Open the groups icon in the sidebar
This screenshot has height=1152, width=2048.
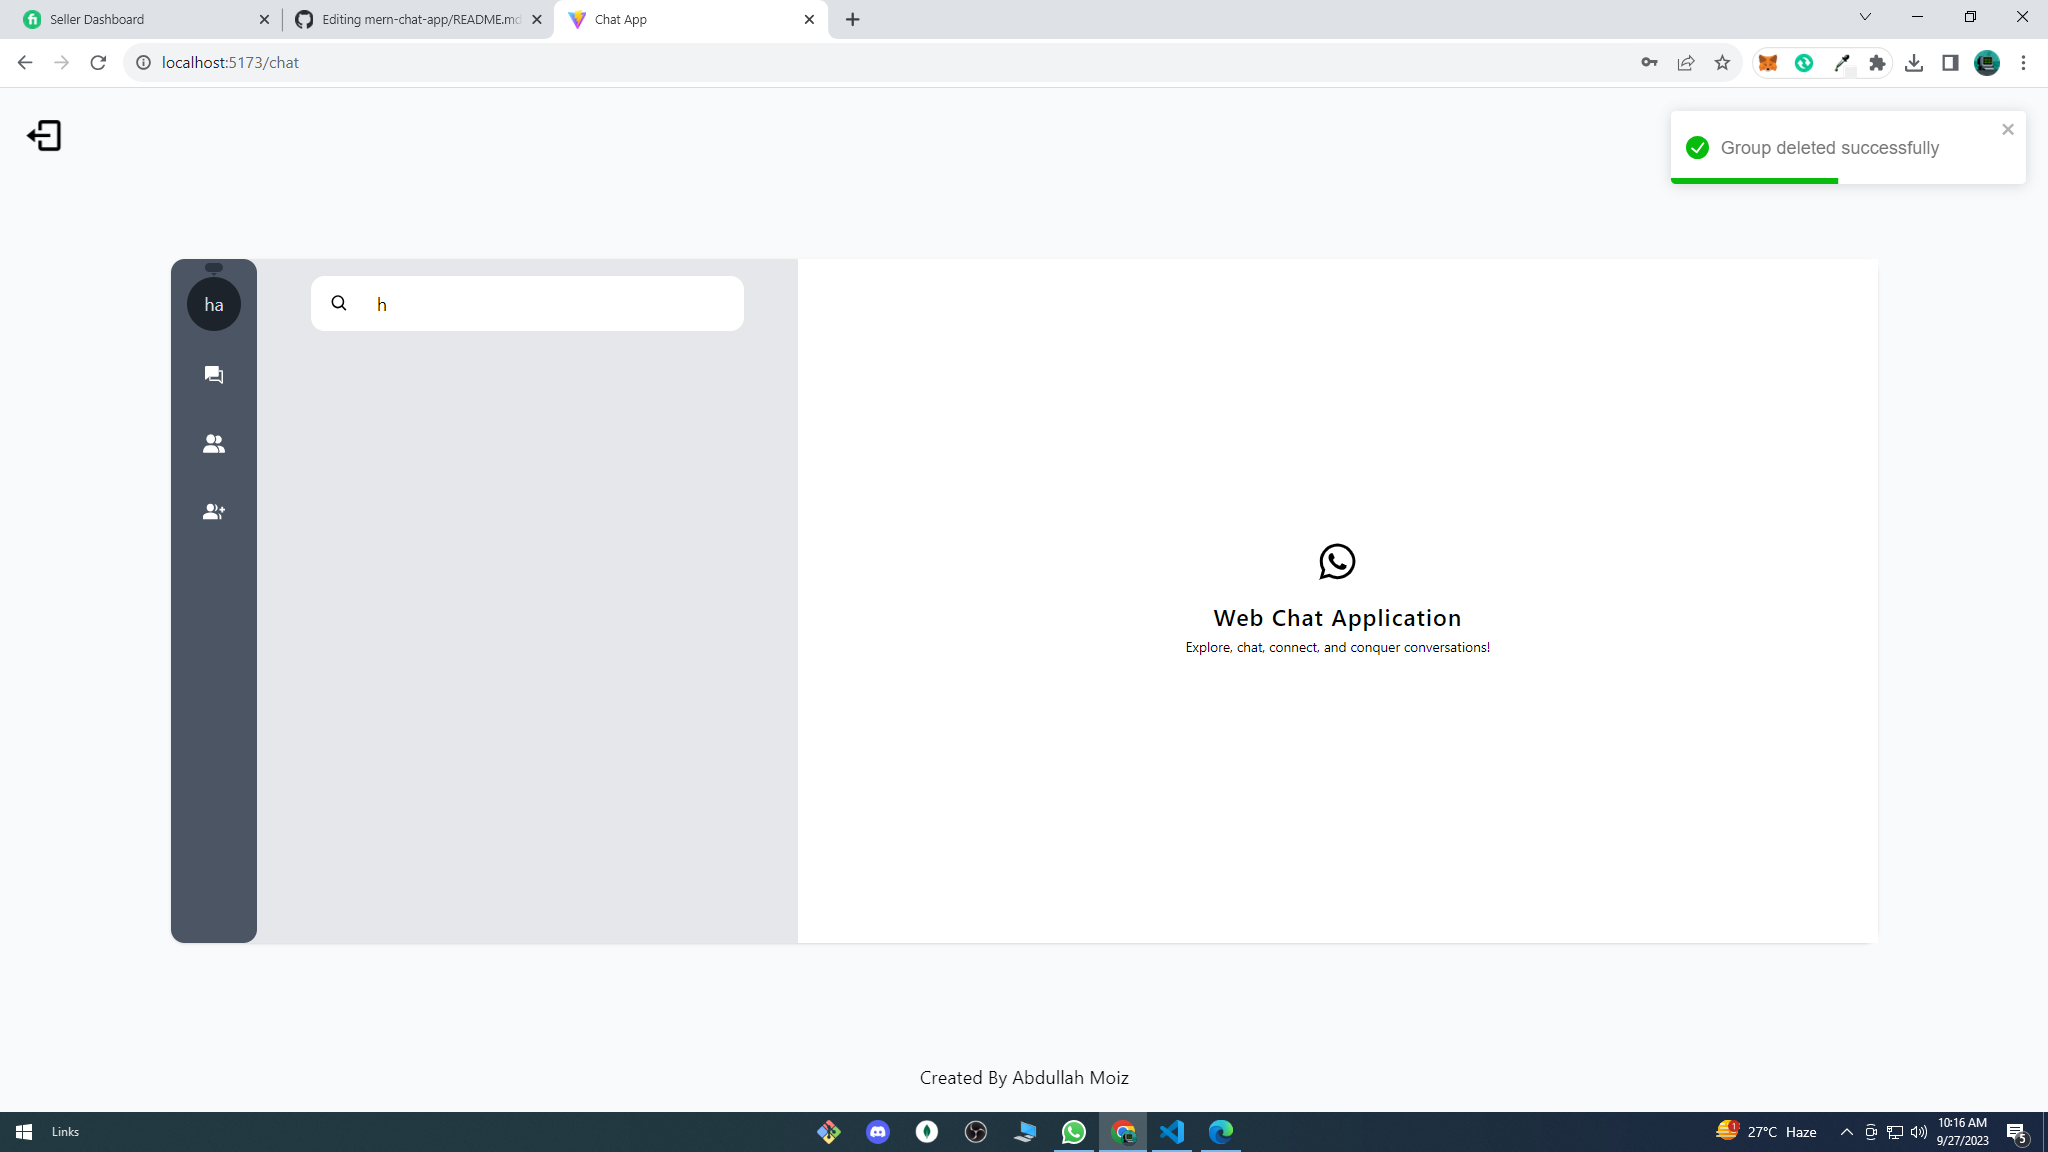(x=213, y=443)
